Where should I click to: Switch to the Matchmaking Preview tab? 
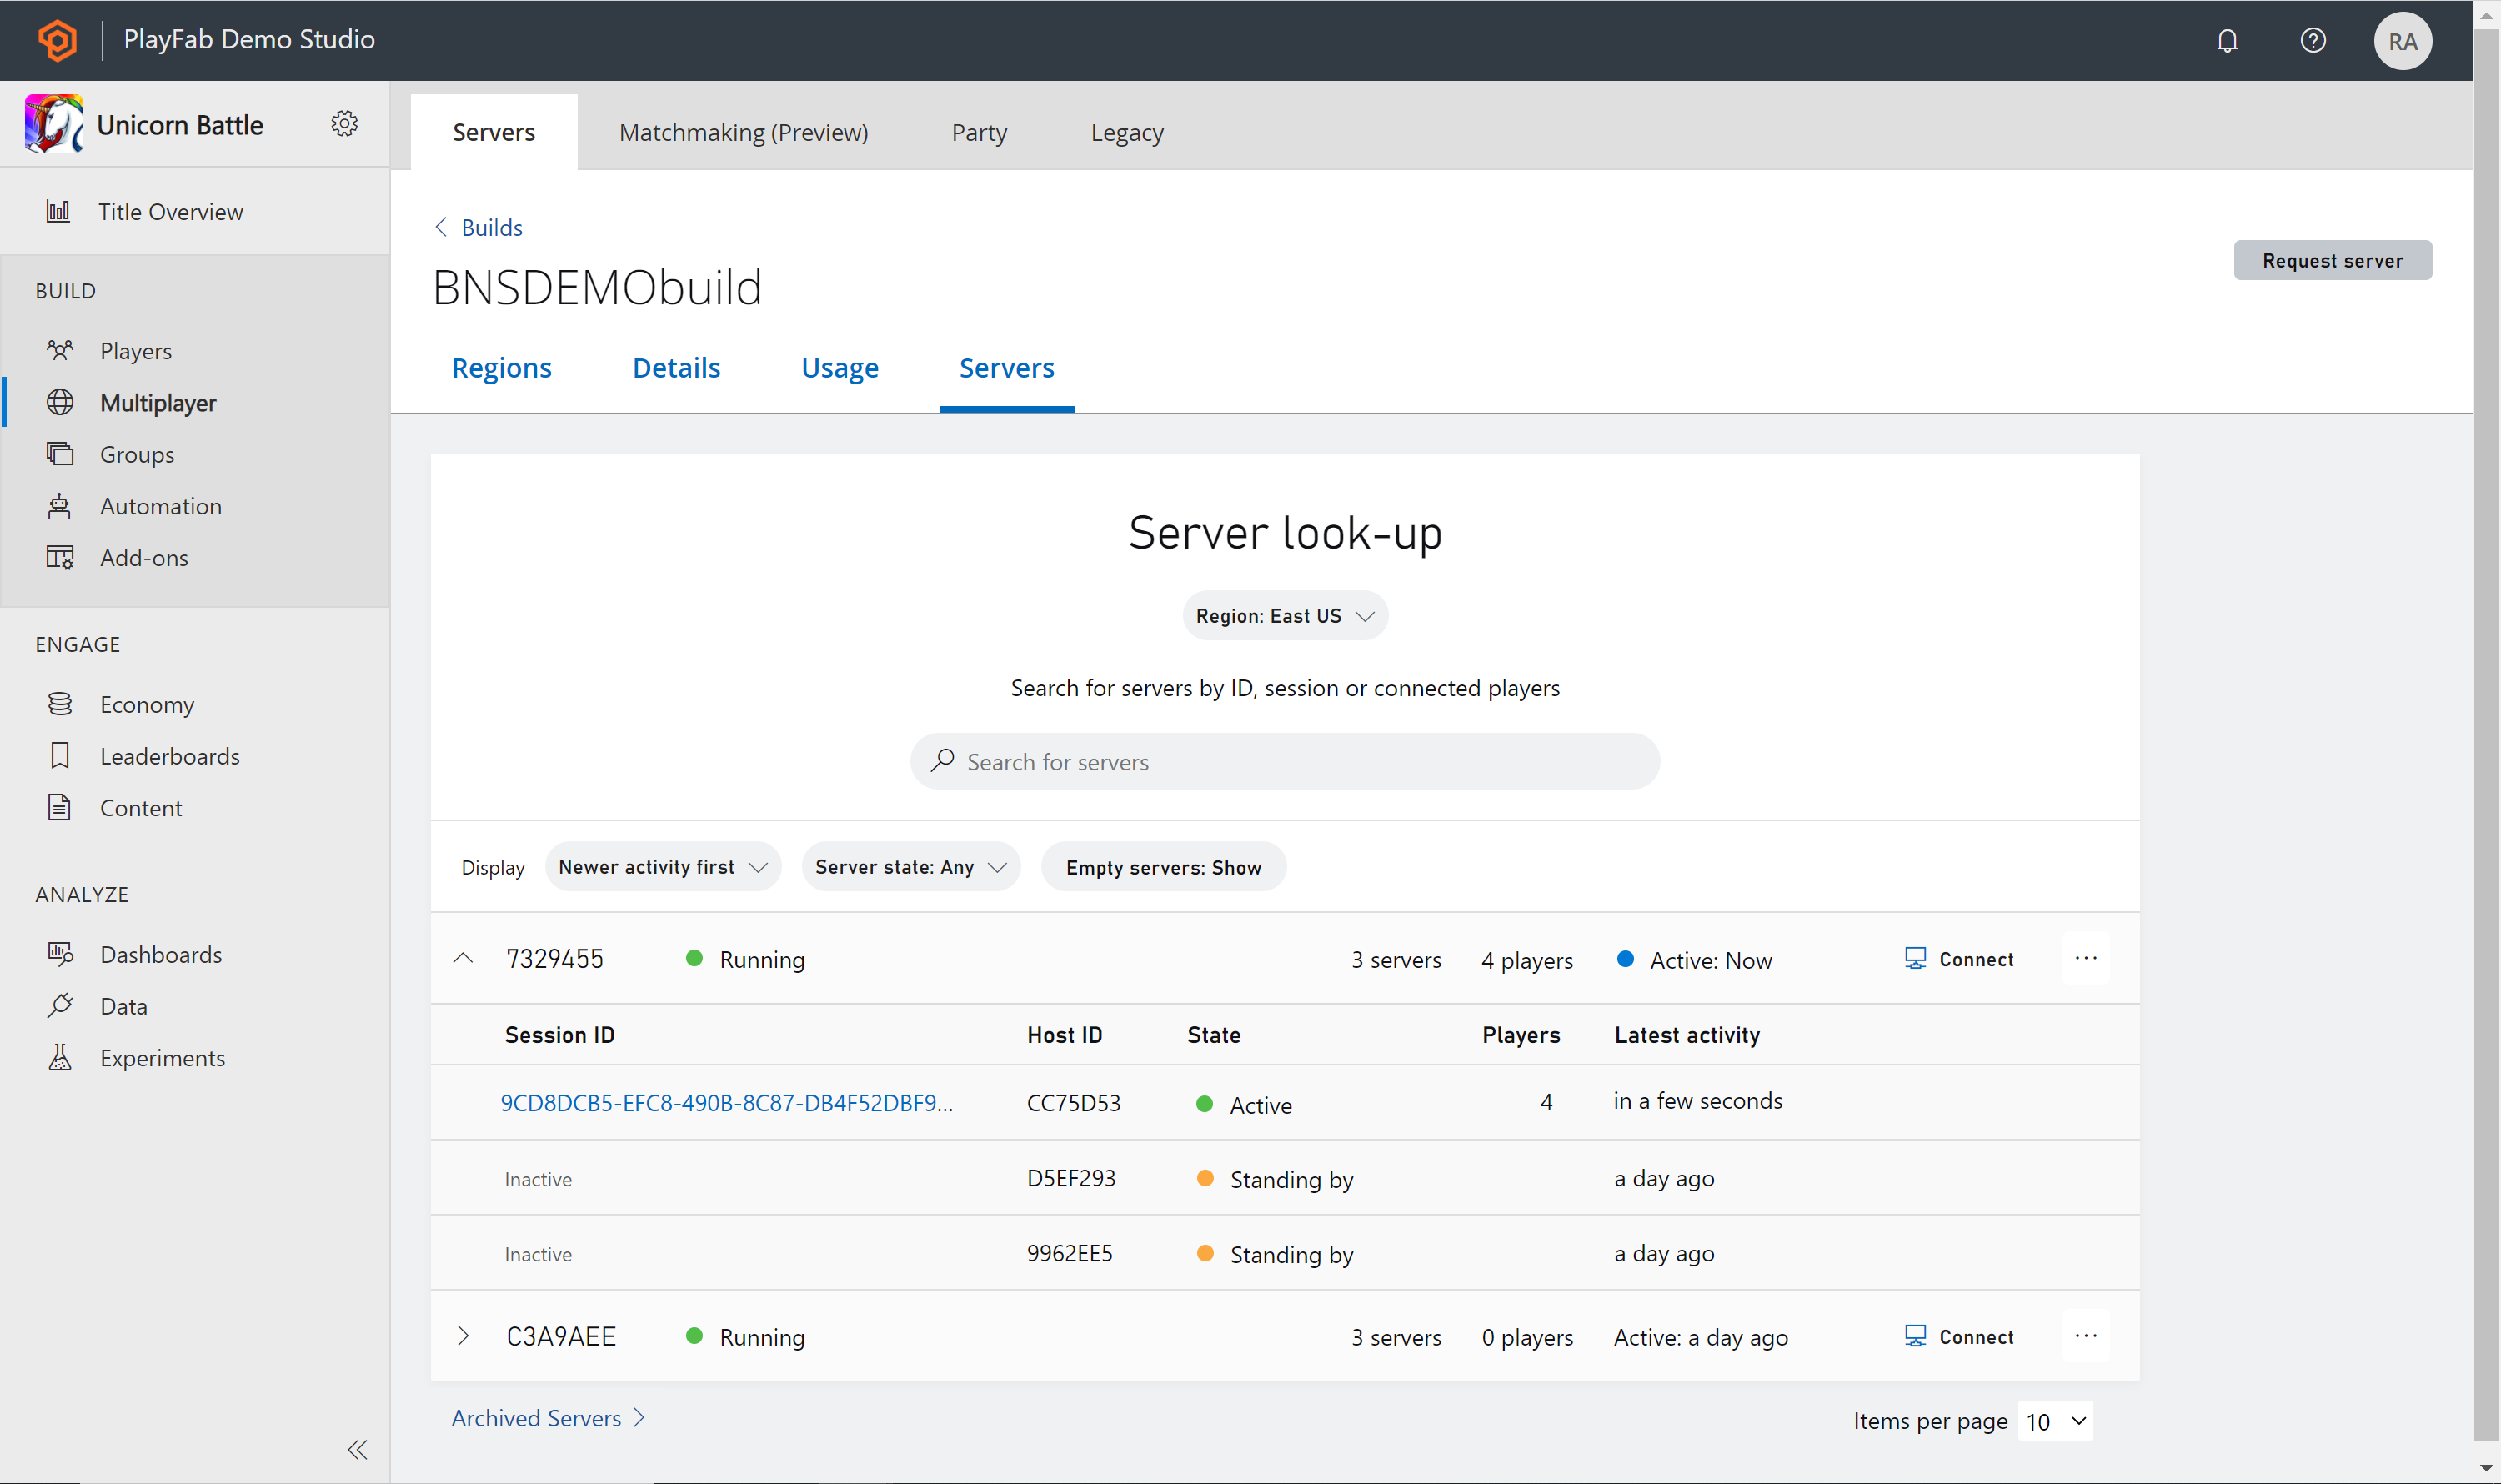point(742,131)
